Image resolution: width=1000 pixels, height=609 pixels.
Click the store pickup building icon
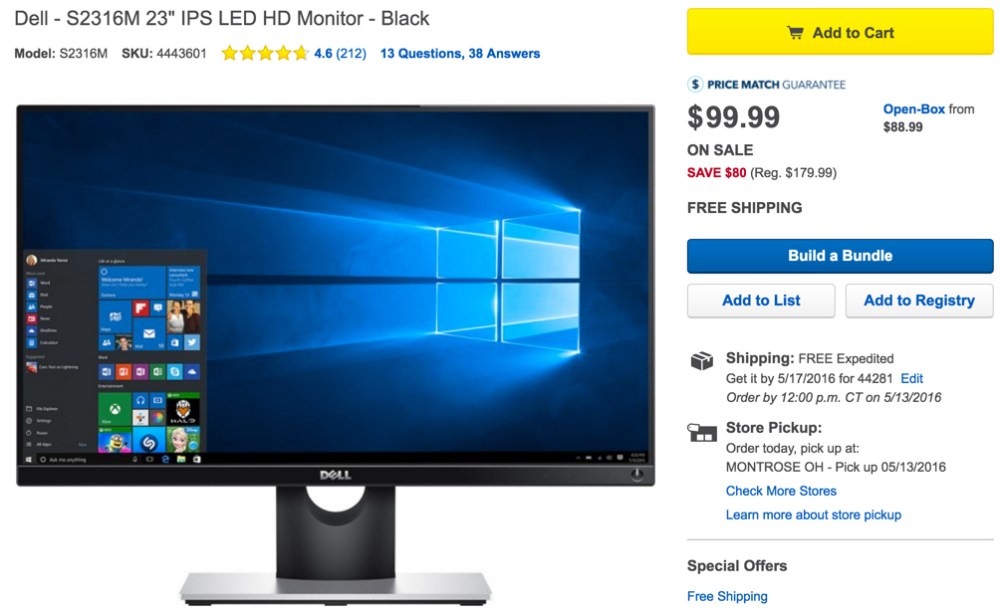pyautogui.click(x=702, y=432)
